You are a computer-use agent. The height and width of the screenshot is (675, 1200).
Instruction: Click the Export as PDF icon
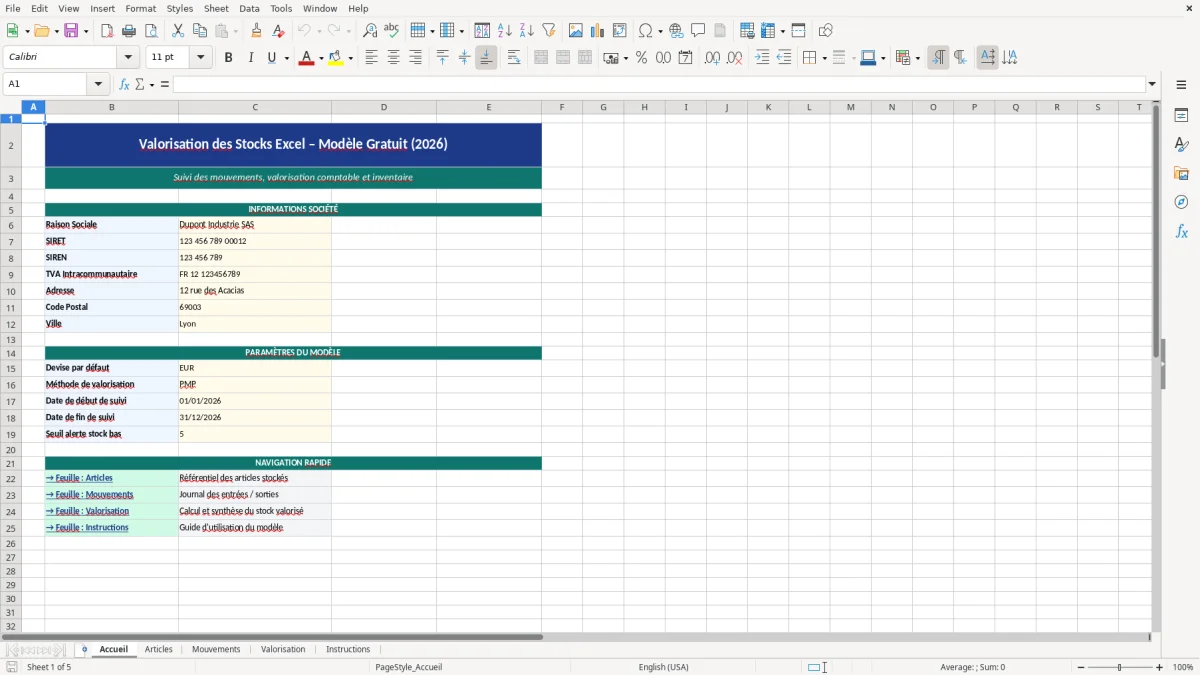click(107, 31)
